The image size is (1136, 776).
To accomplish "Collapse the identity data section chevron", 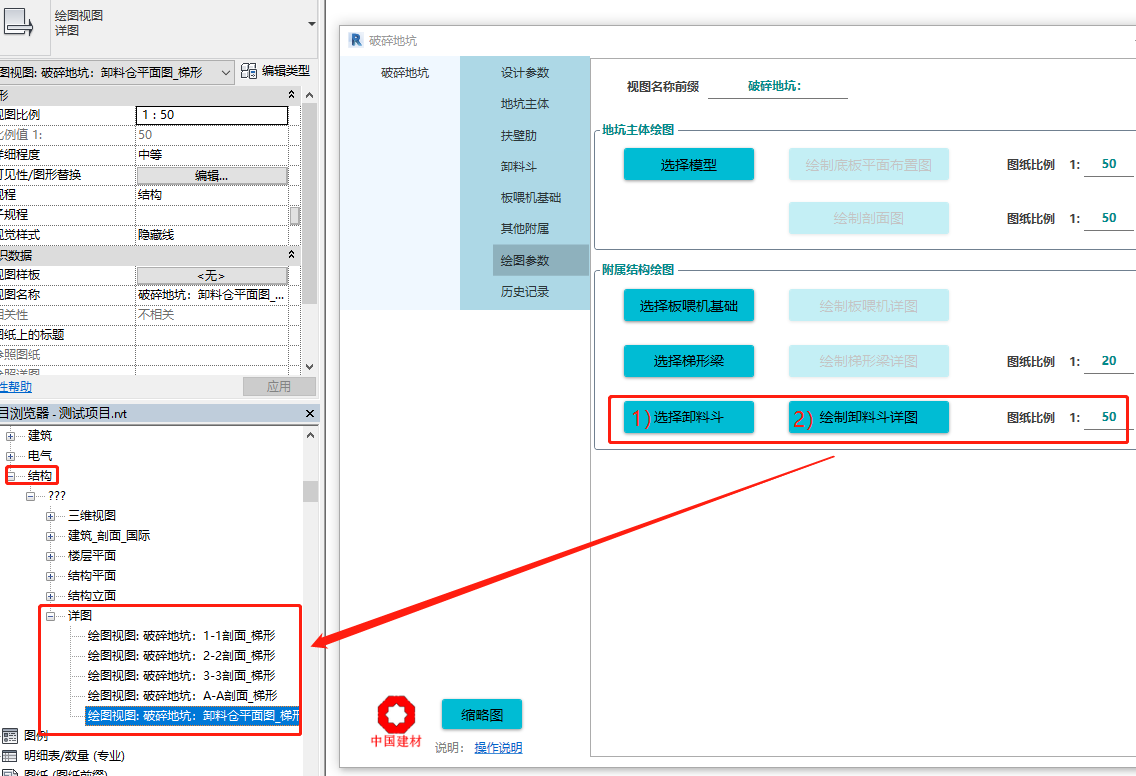I will [x=291, y=254].
